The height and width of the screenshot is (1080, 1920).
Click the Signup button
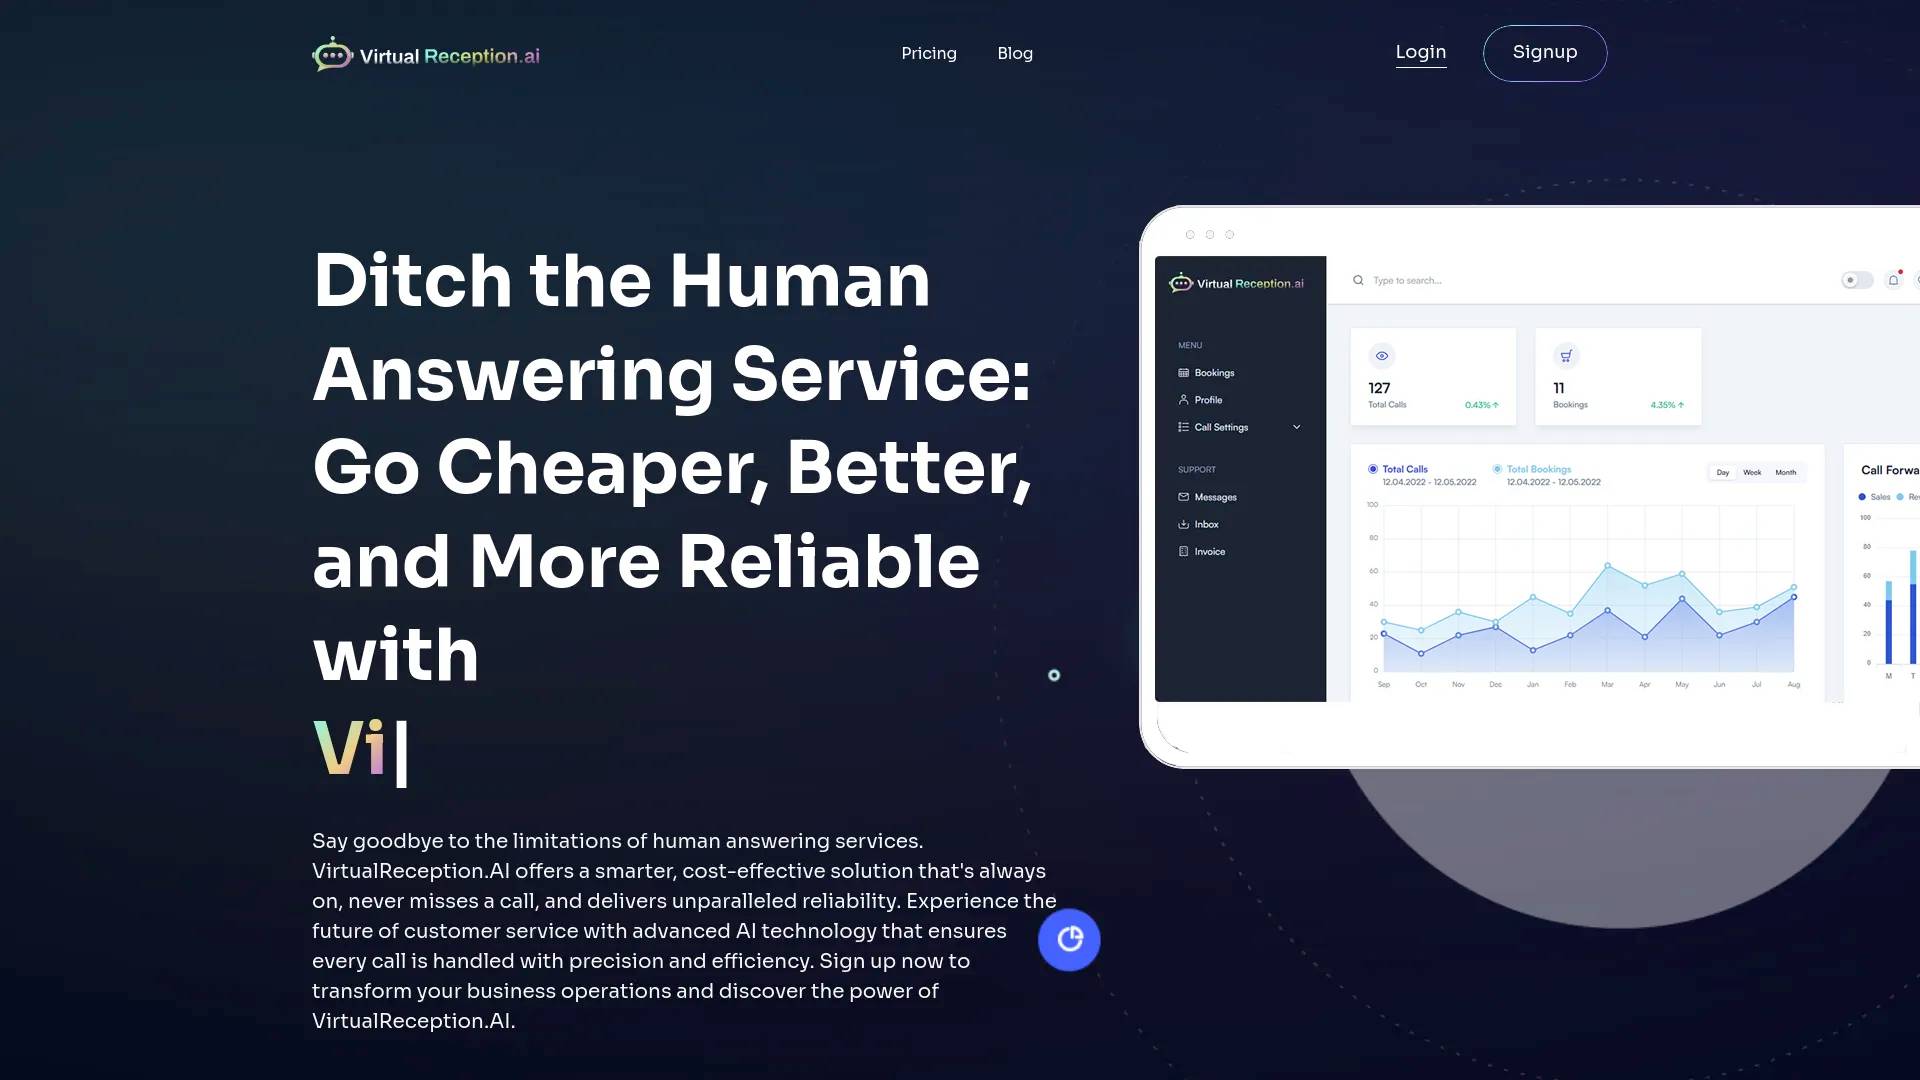click(1544, 51)
